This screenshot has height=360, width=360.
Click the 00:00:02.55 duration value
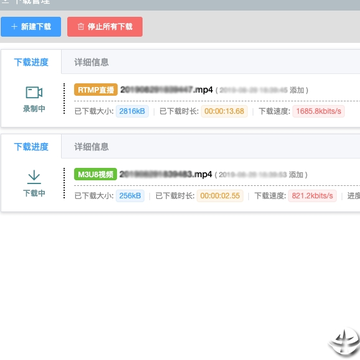click(220, 196)
